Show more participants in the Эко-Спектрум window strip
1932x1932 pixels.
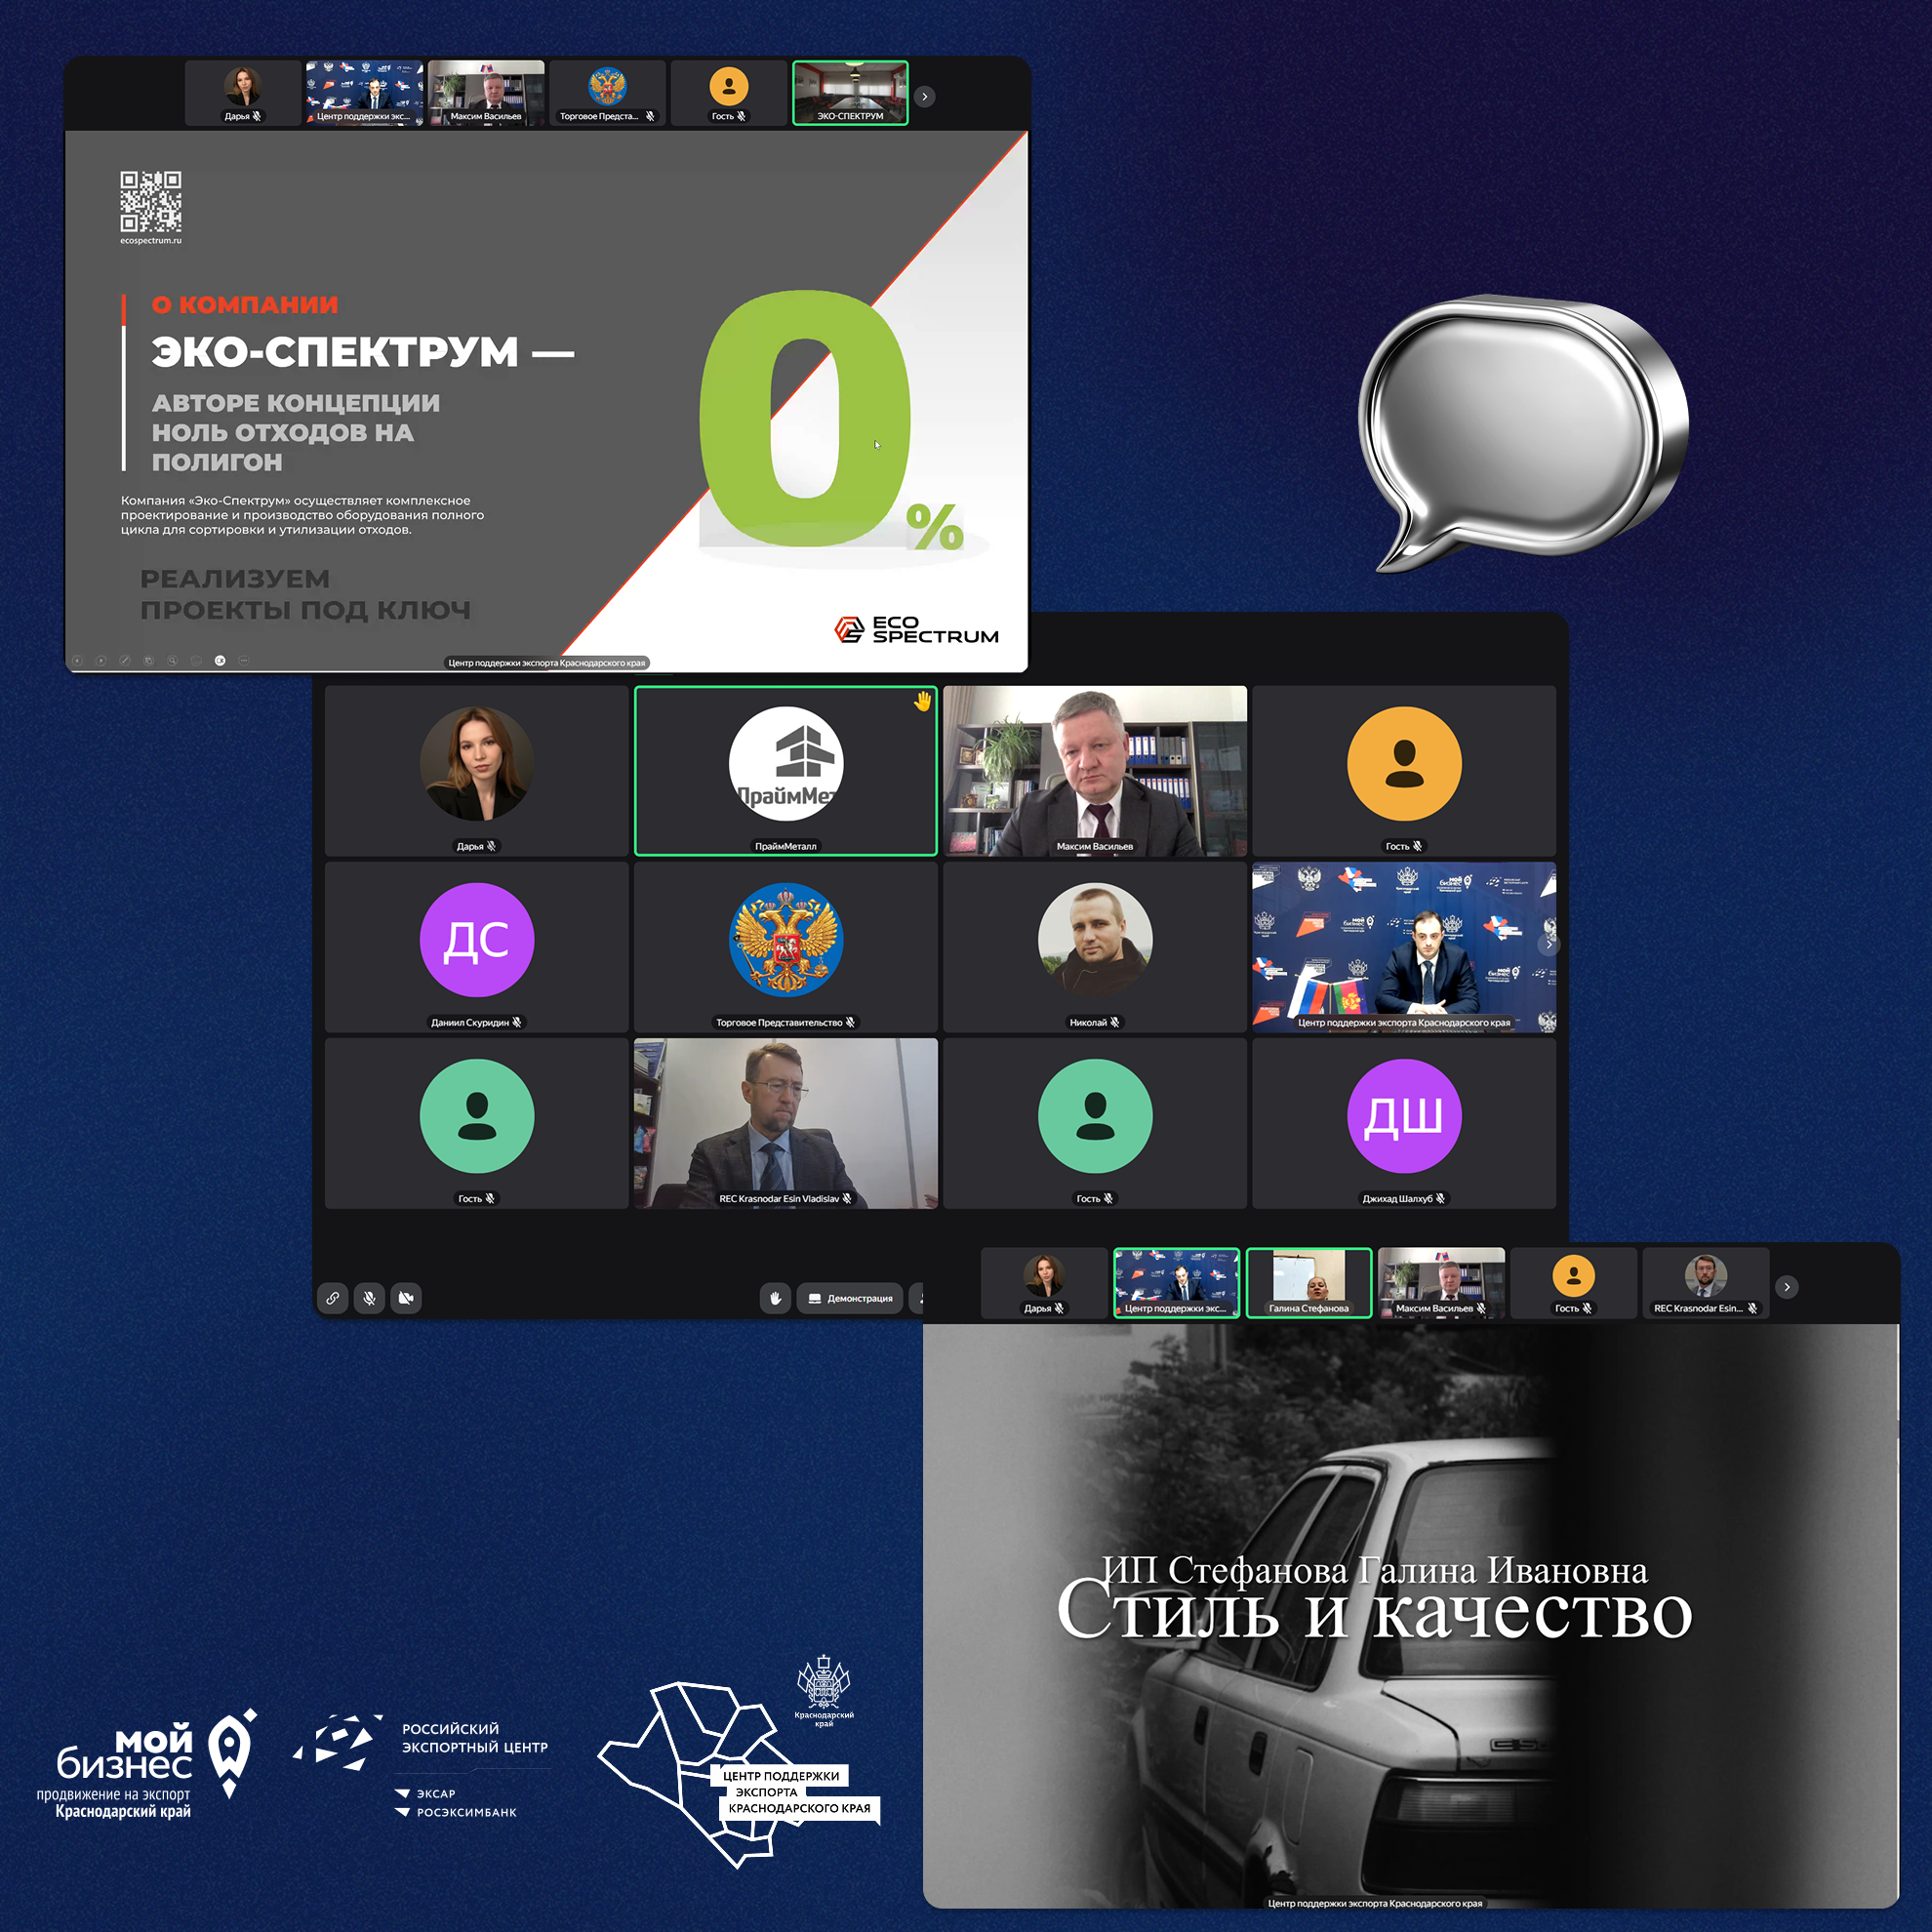coord(925,97)
